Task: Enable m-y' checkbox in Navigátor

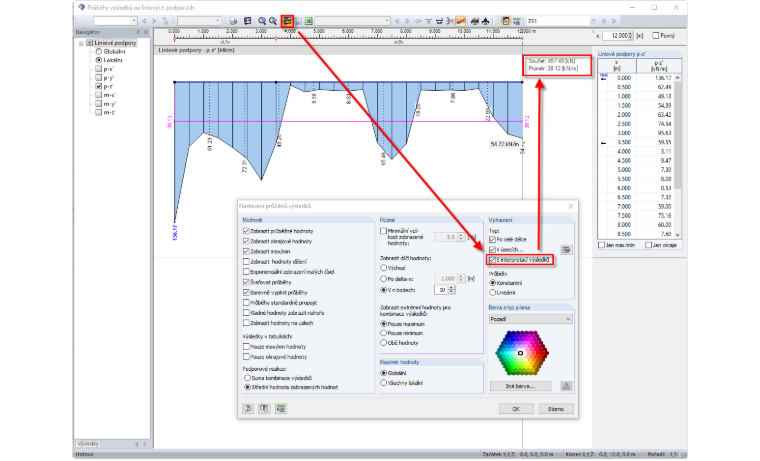Action: 98,104
